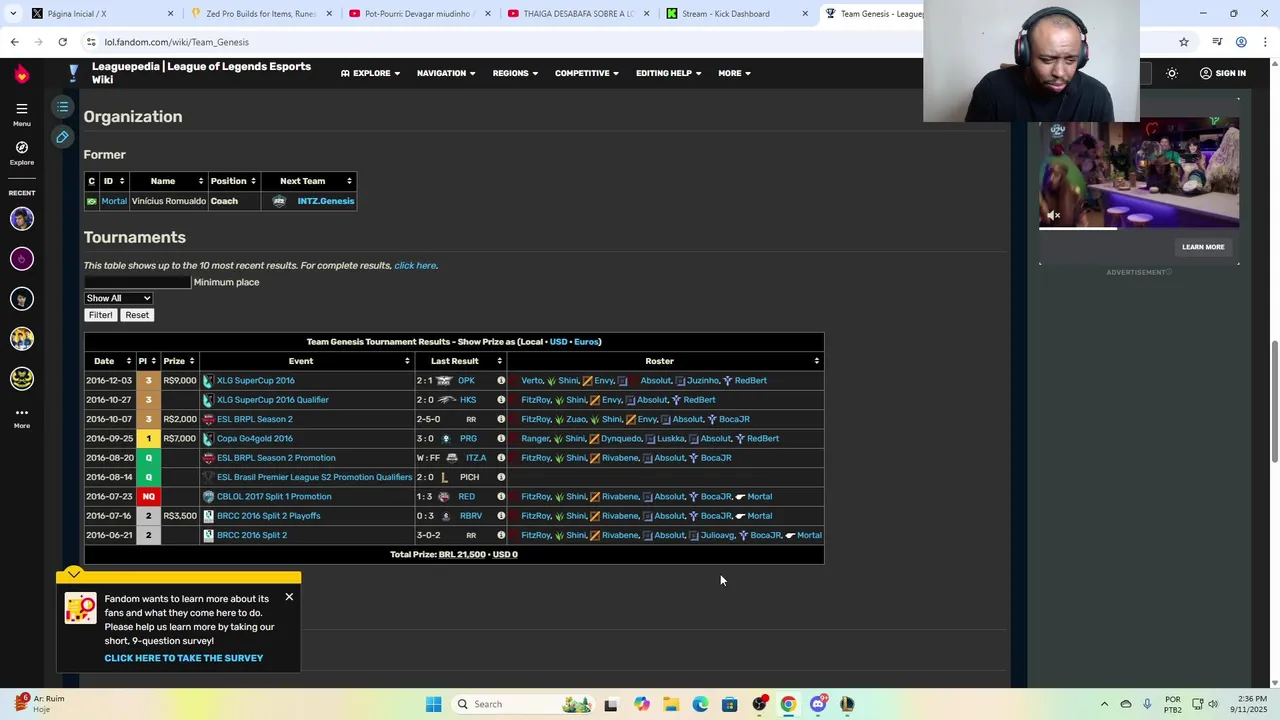
Task: Open the More dropdown in wiki navigation
Action: click(734, 73)
